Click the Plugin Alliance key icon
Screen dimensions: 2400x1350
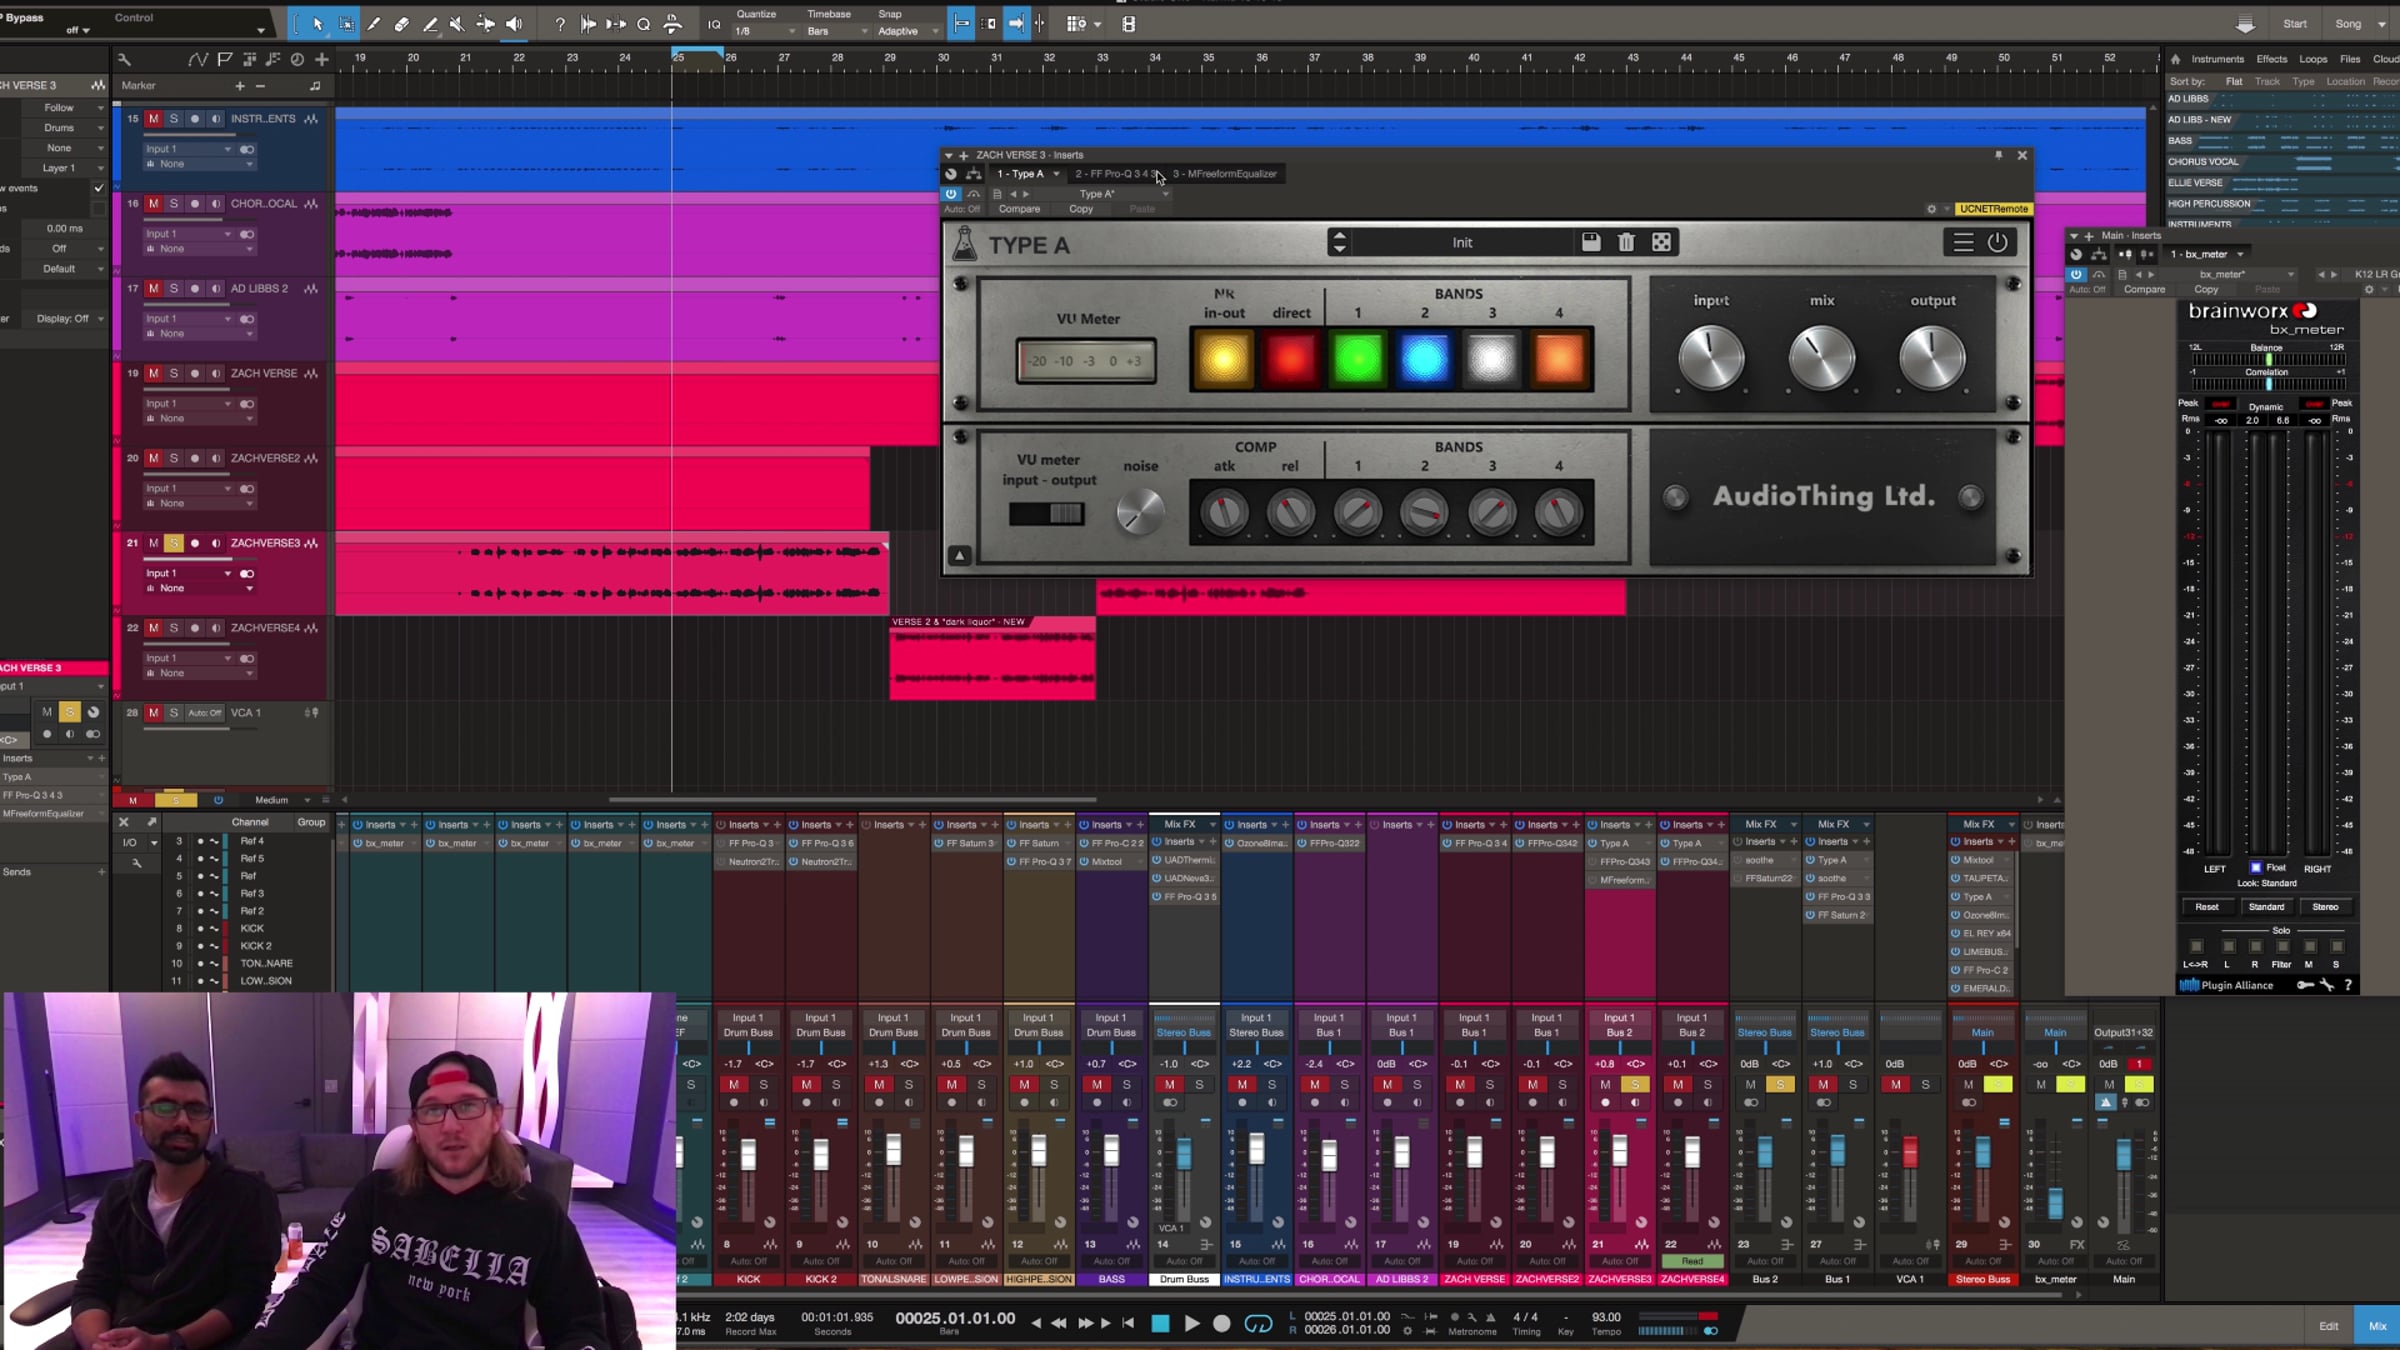point(2305,985)
